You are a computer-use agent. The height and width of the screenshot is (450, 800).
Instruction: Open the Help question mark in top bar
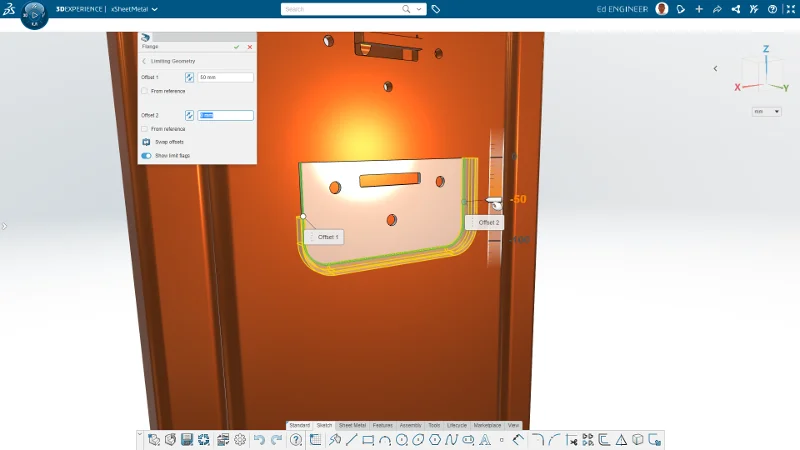click(772, 9)
